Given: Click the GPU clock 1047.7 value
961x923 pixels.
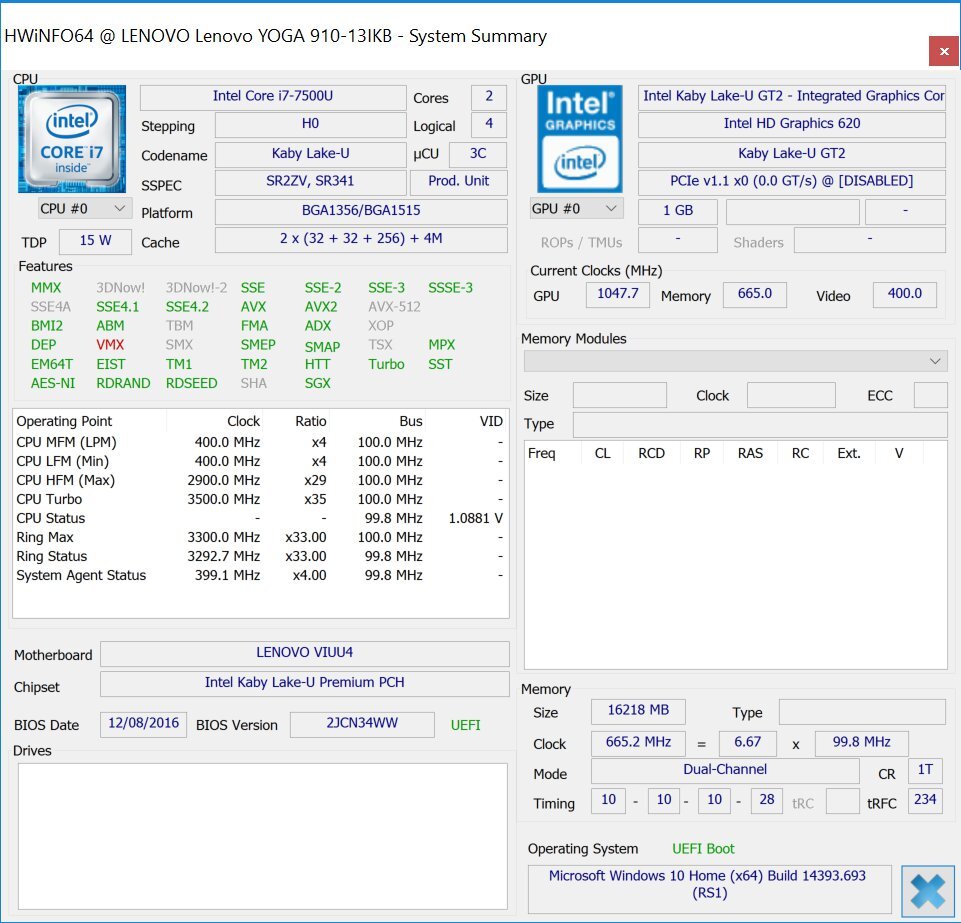Looking at the screenshot, I should click(617, 294).
